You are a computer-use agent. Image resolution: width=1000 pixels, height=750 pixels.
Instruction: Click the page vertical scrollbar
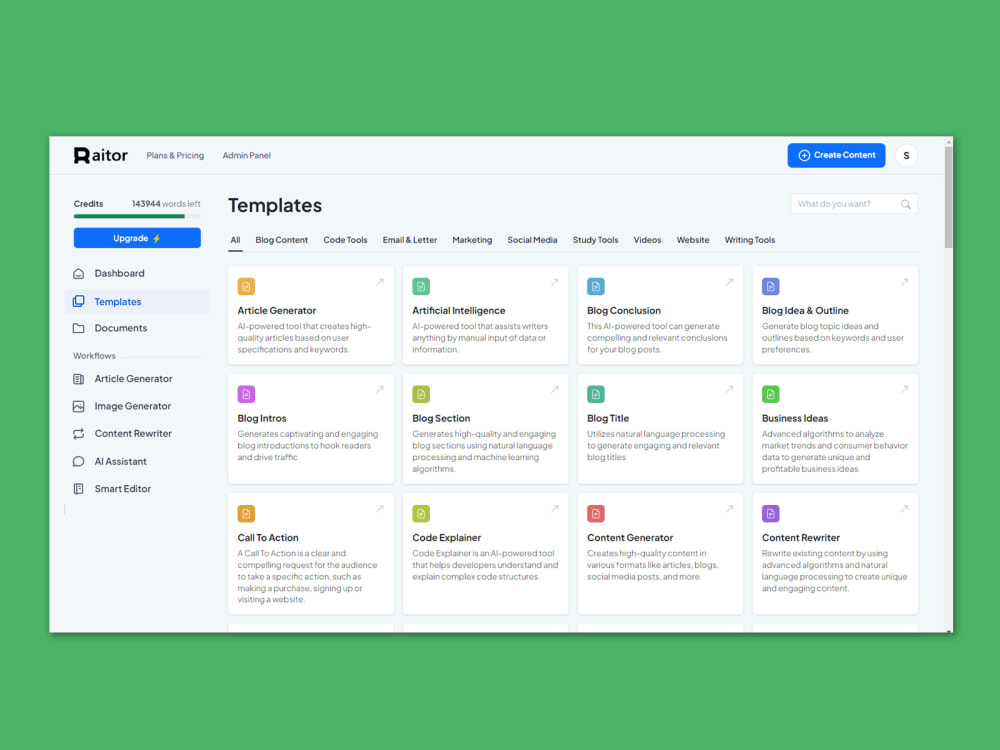click(948, 198)
